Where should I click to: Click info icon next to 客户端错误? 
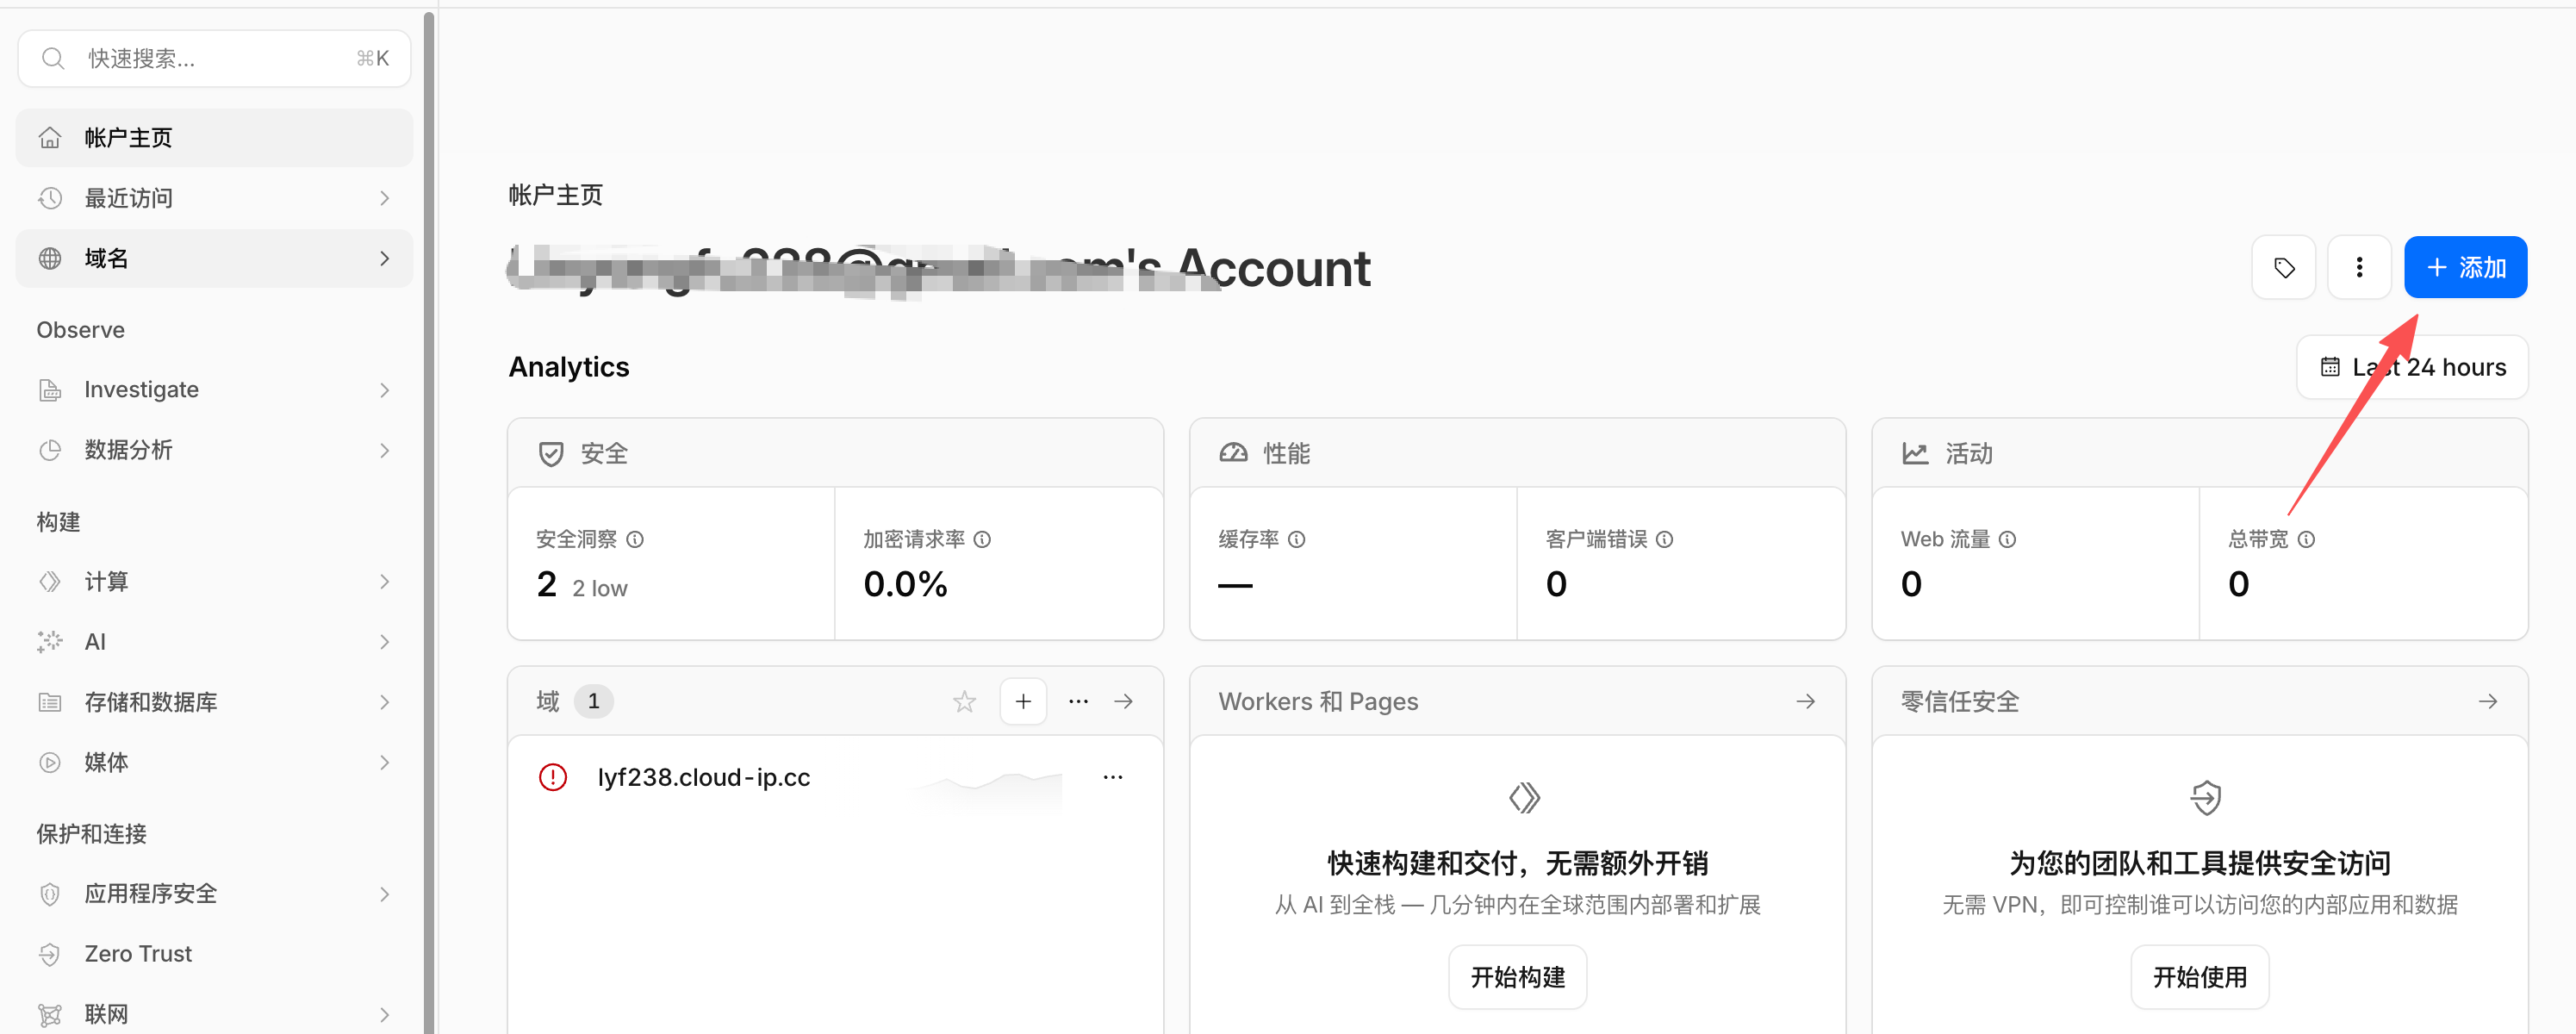click(1664, 540)
